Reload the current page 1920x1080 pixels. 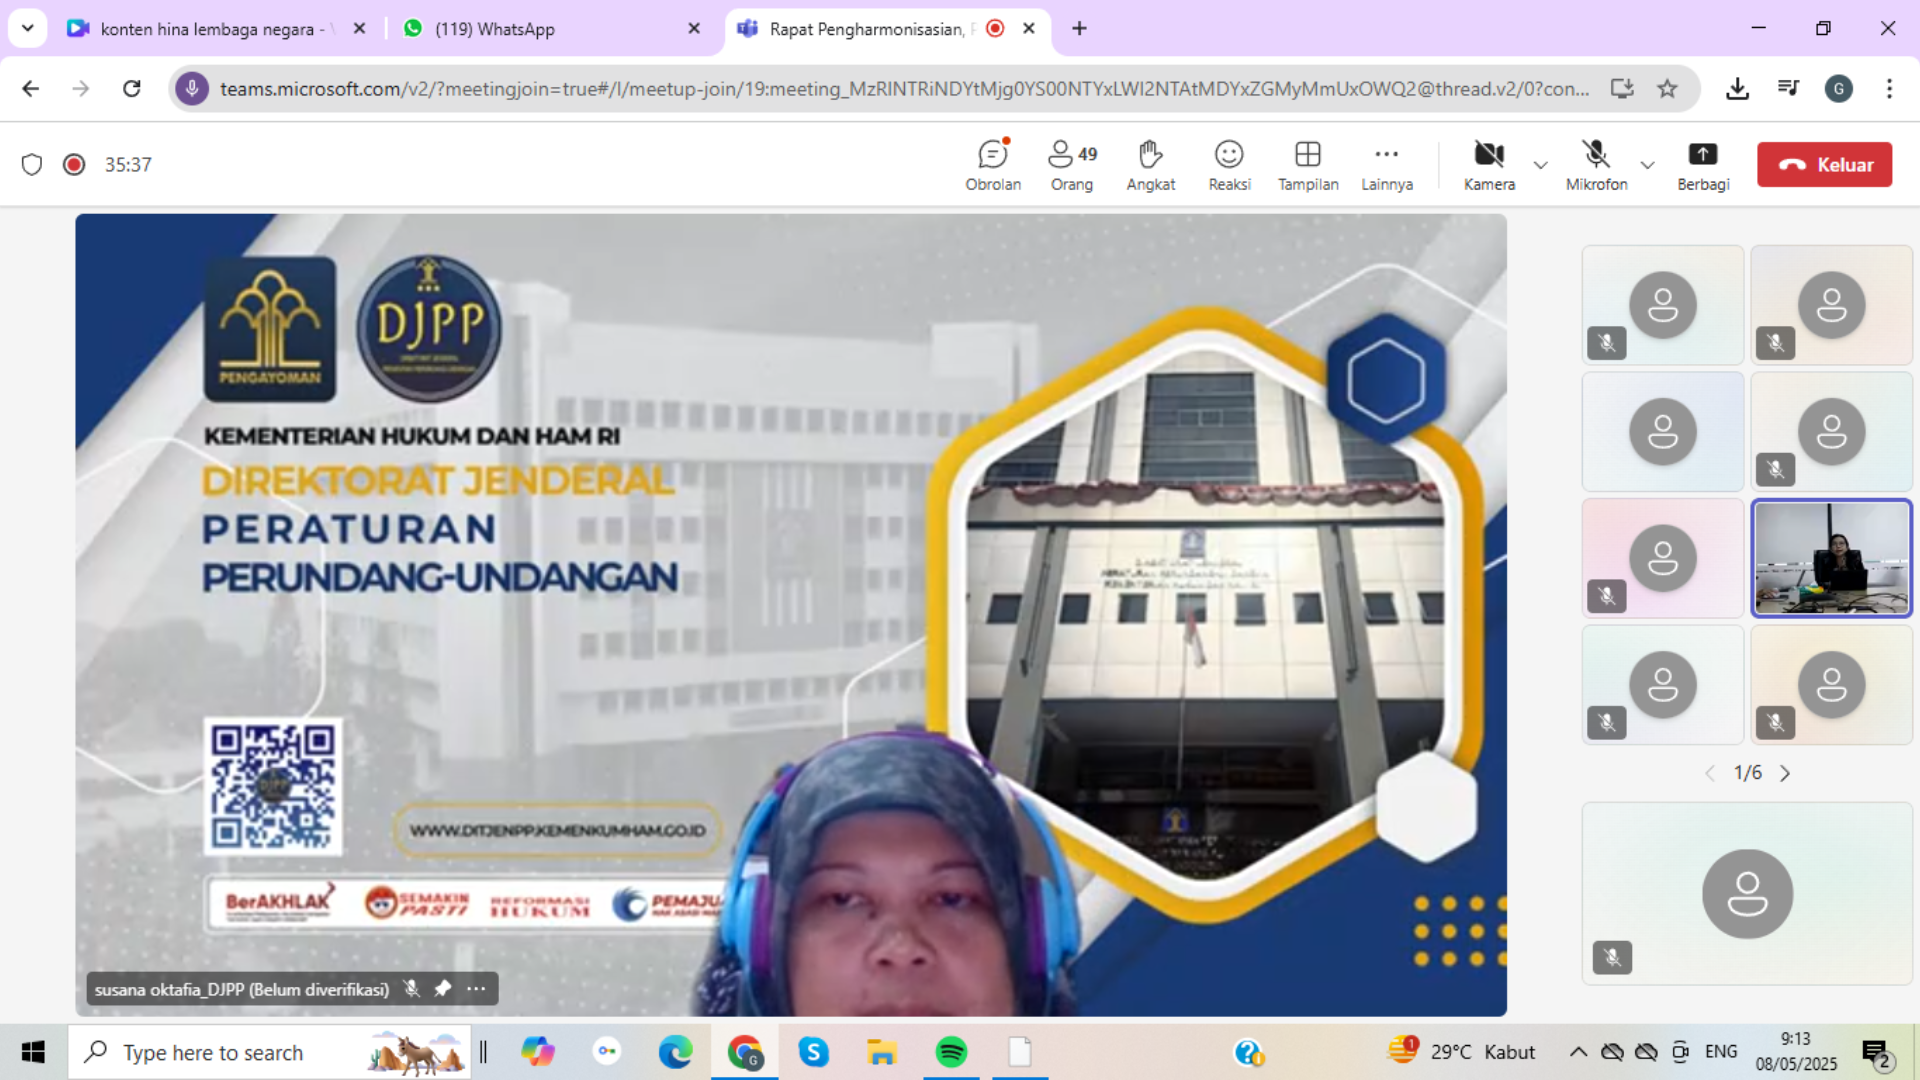point(131,89)
